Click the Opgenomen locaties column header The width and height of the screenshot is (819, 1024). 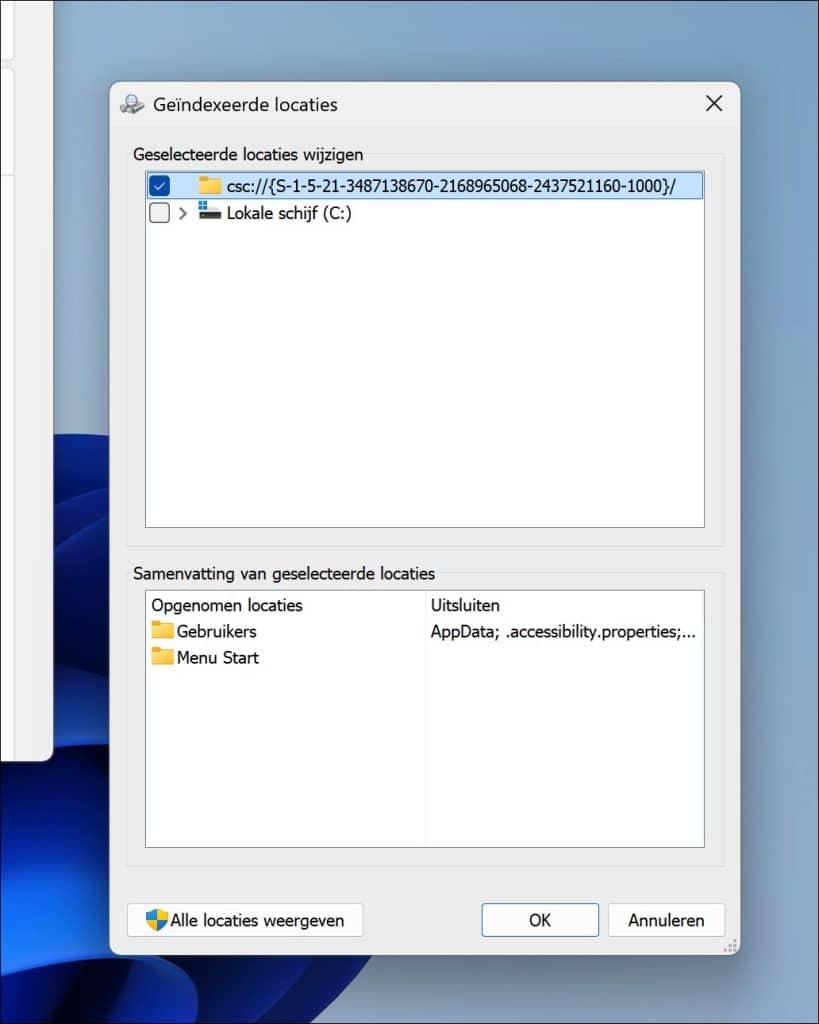tap(227, 605)
